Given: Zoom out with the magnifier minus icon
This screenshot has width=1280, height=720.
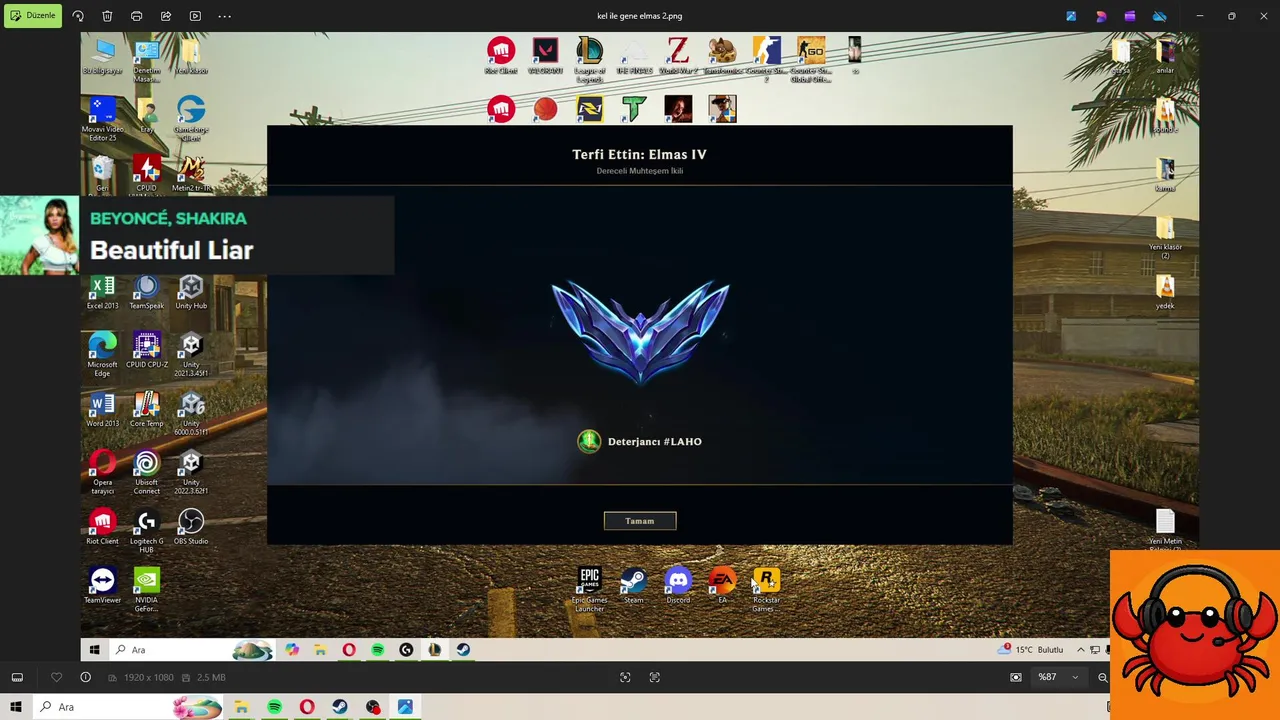Looking at the screenshot, I should (1103, 677).
